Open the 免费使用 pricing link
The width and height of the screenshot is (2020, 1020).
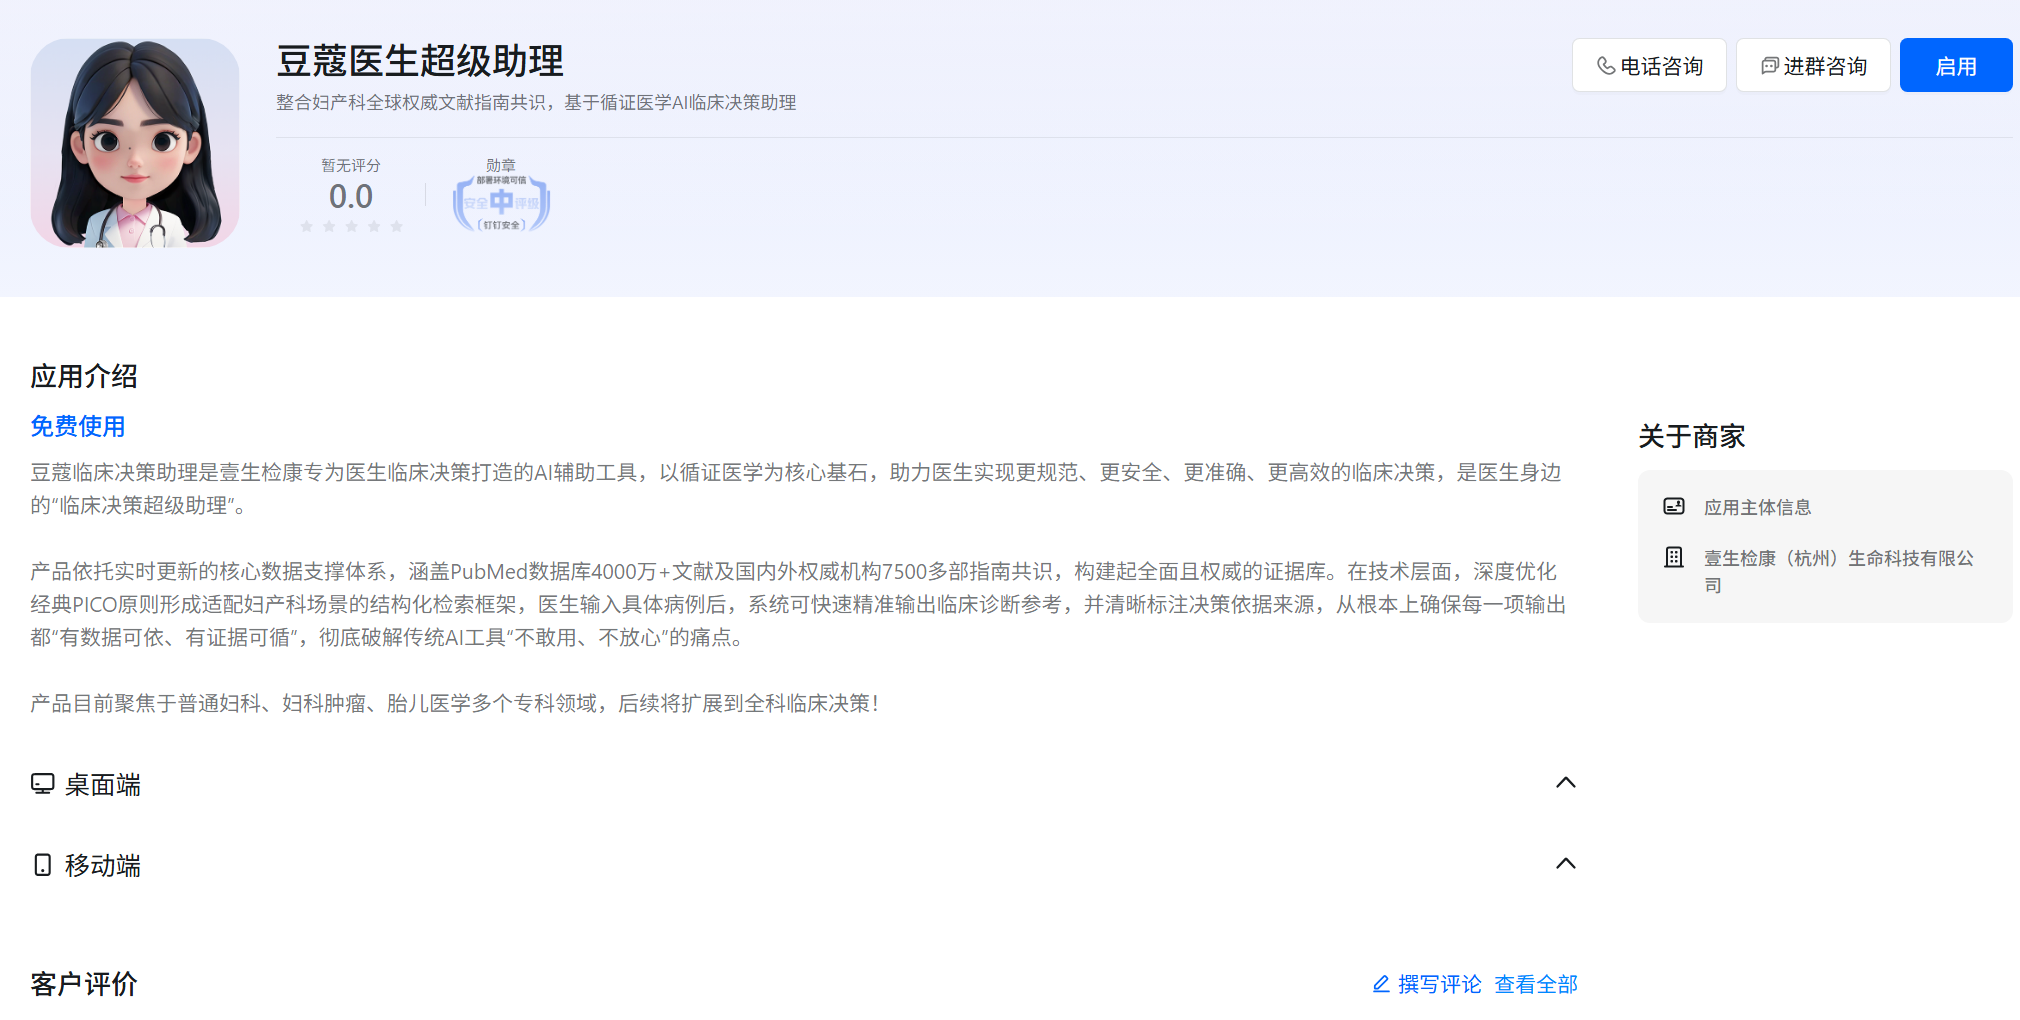coord(77,426)
